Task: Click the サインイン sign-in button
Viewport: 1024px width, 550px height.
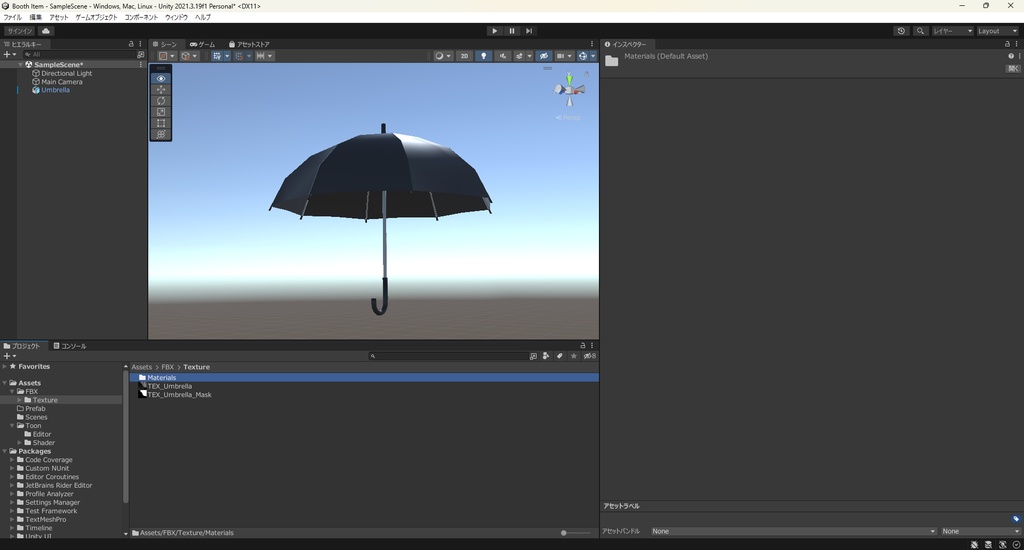Action: (x=20, y=31)
